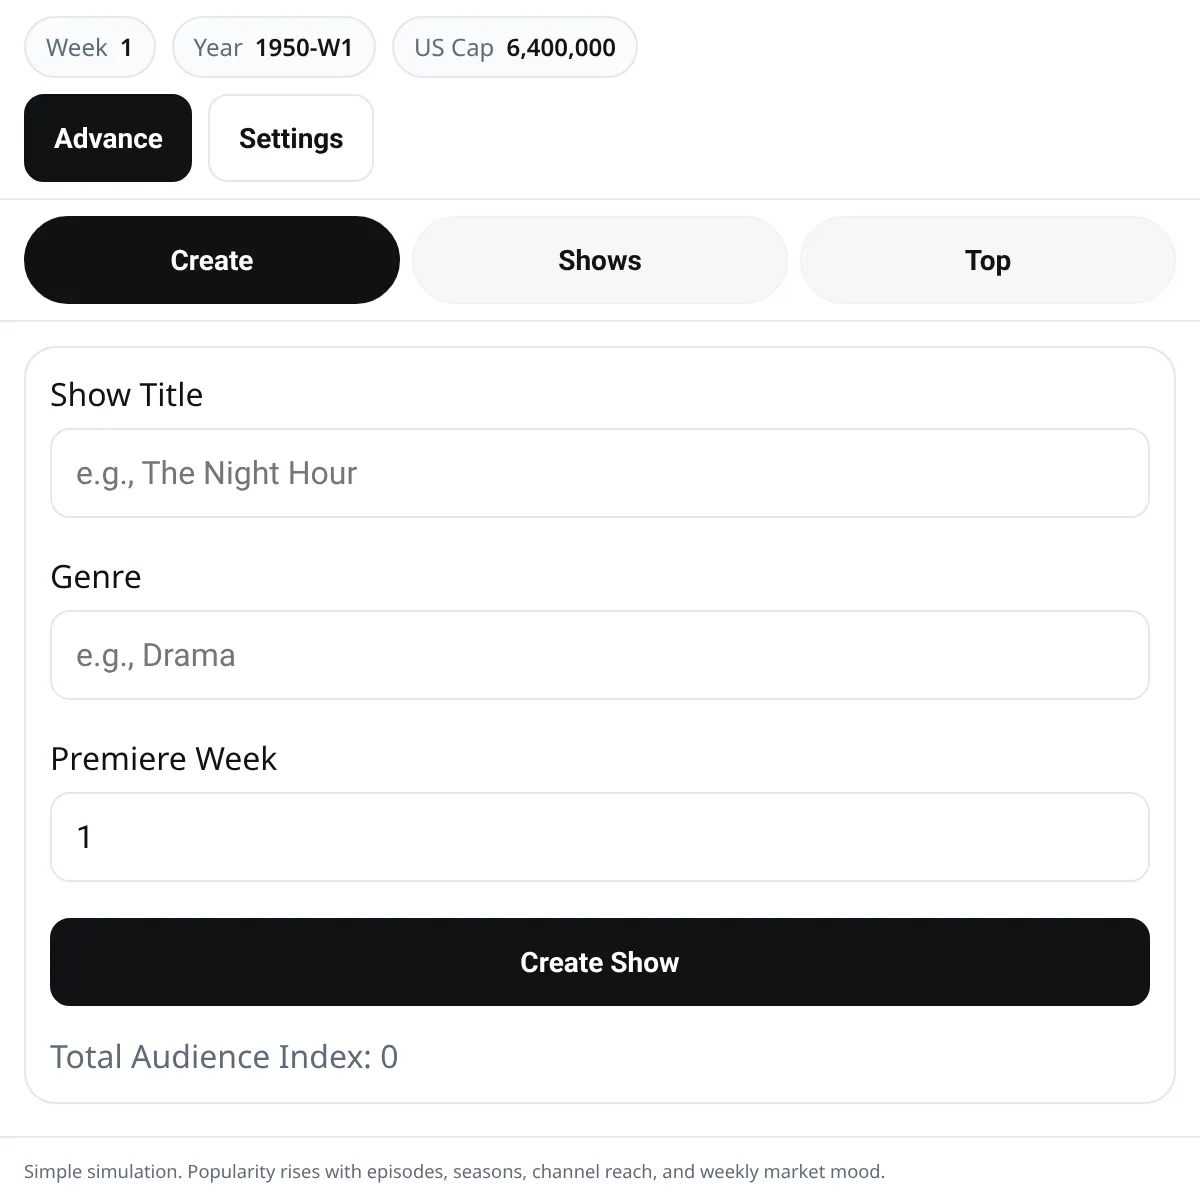The image size is (1200, 1200).
Task: Open the Settings panel
Action: (x=291, y=138)
